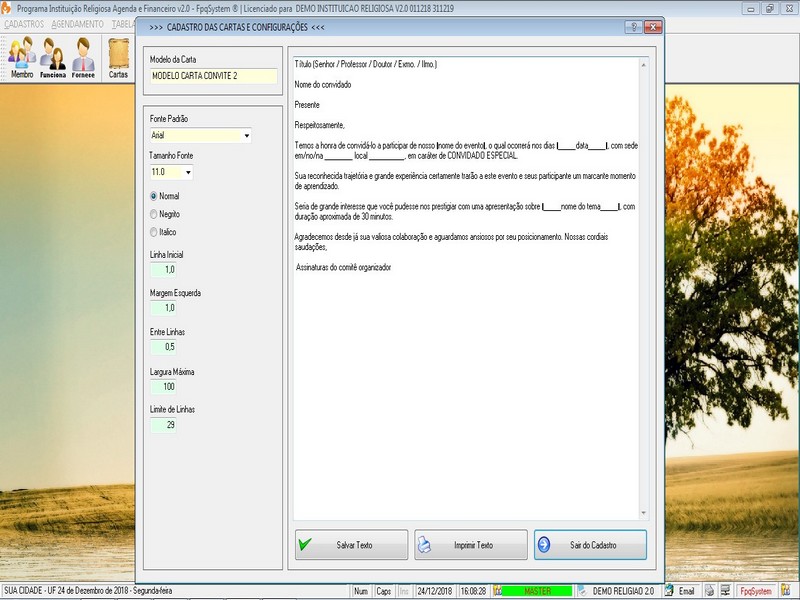Click the 'SUA CIDADE - UF' status text
Image resolution: width=800 pixels, height=600 pixels.
coord(24,591)
